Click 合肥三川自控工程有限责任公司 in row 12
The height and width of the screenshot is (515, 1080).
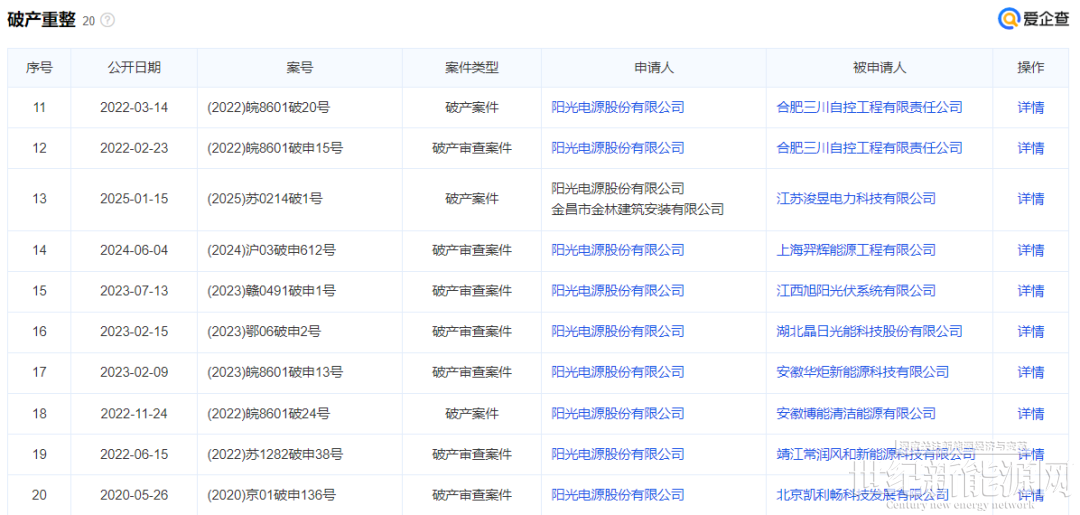[869, 148]
